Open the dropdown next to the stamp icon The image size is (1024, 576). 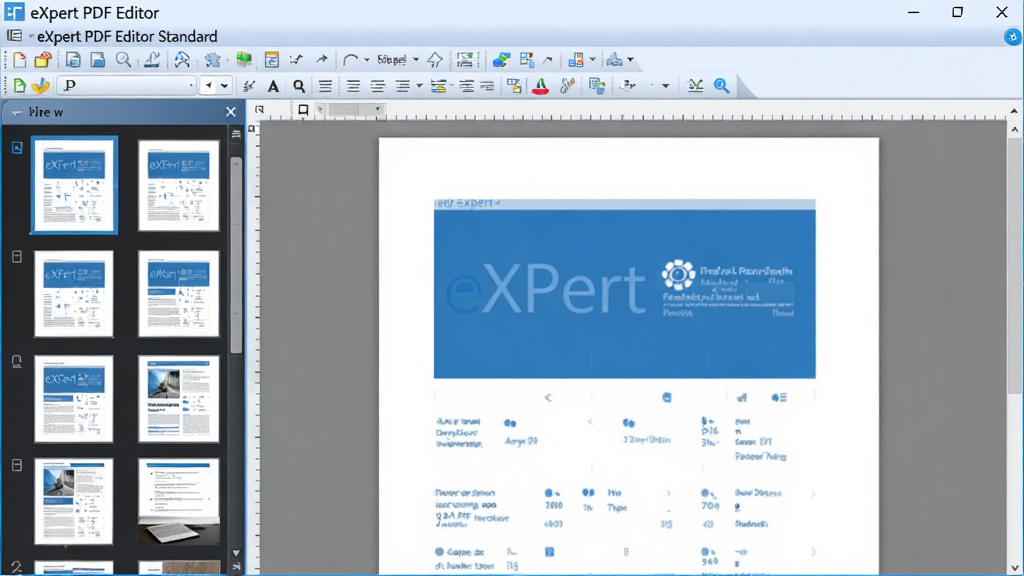(x=630, y=60)
